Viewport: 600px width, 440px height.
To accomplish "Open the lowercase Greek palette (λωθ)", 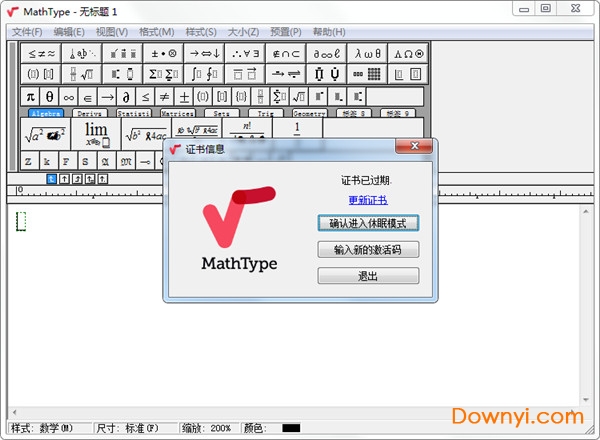I will point(367,54).
